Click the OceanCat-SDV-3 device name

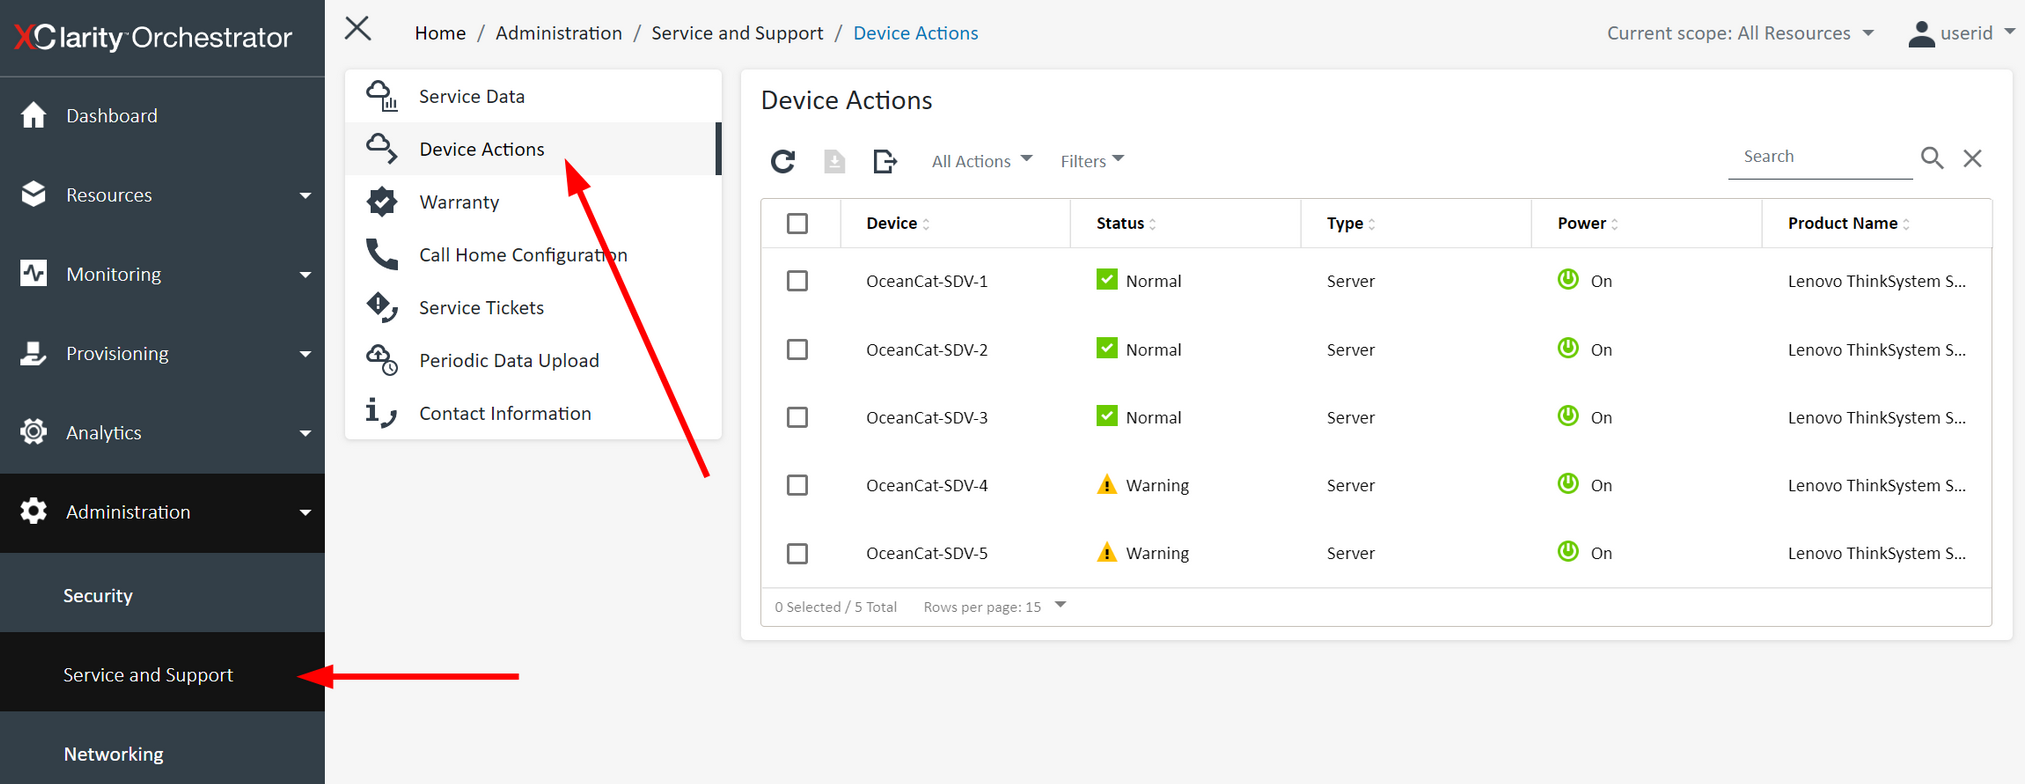pyautogui.click(x=927, y=417)
